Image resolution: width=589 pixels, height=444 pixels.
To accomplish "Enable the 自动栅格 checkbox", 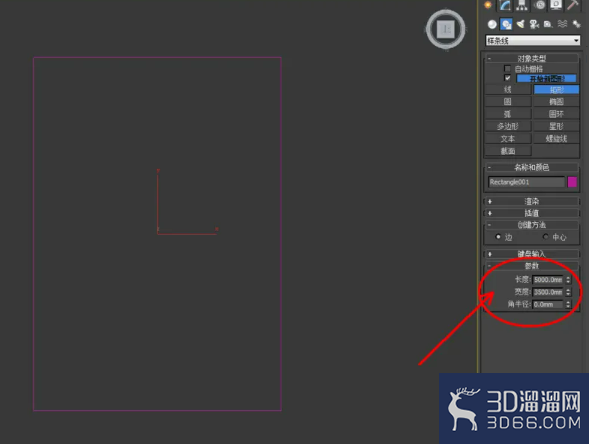I will tap(507, 69).
